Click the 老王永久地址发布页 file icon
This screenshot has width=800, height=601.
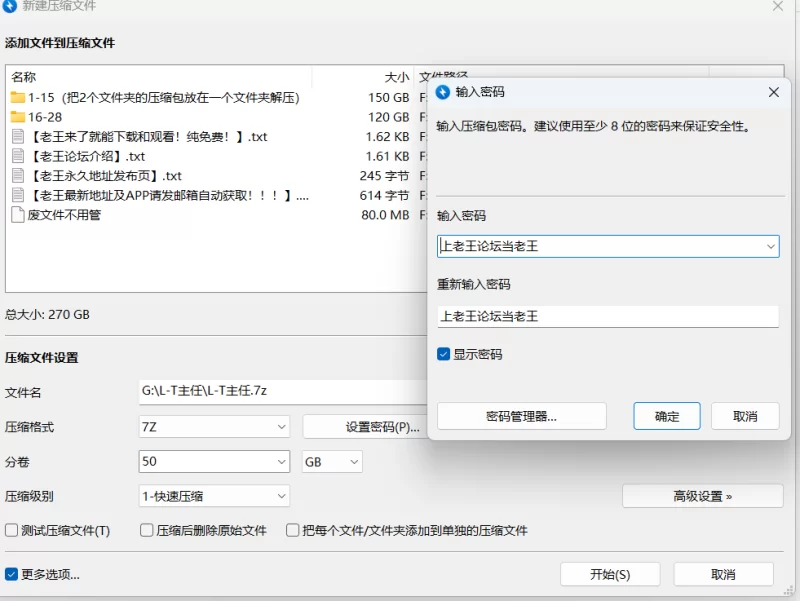(17, 176)
